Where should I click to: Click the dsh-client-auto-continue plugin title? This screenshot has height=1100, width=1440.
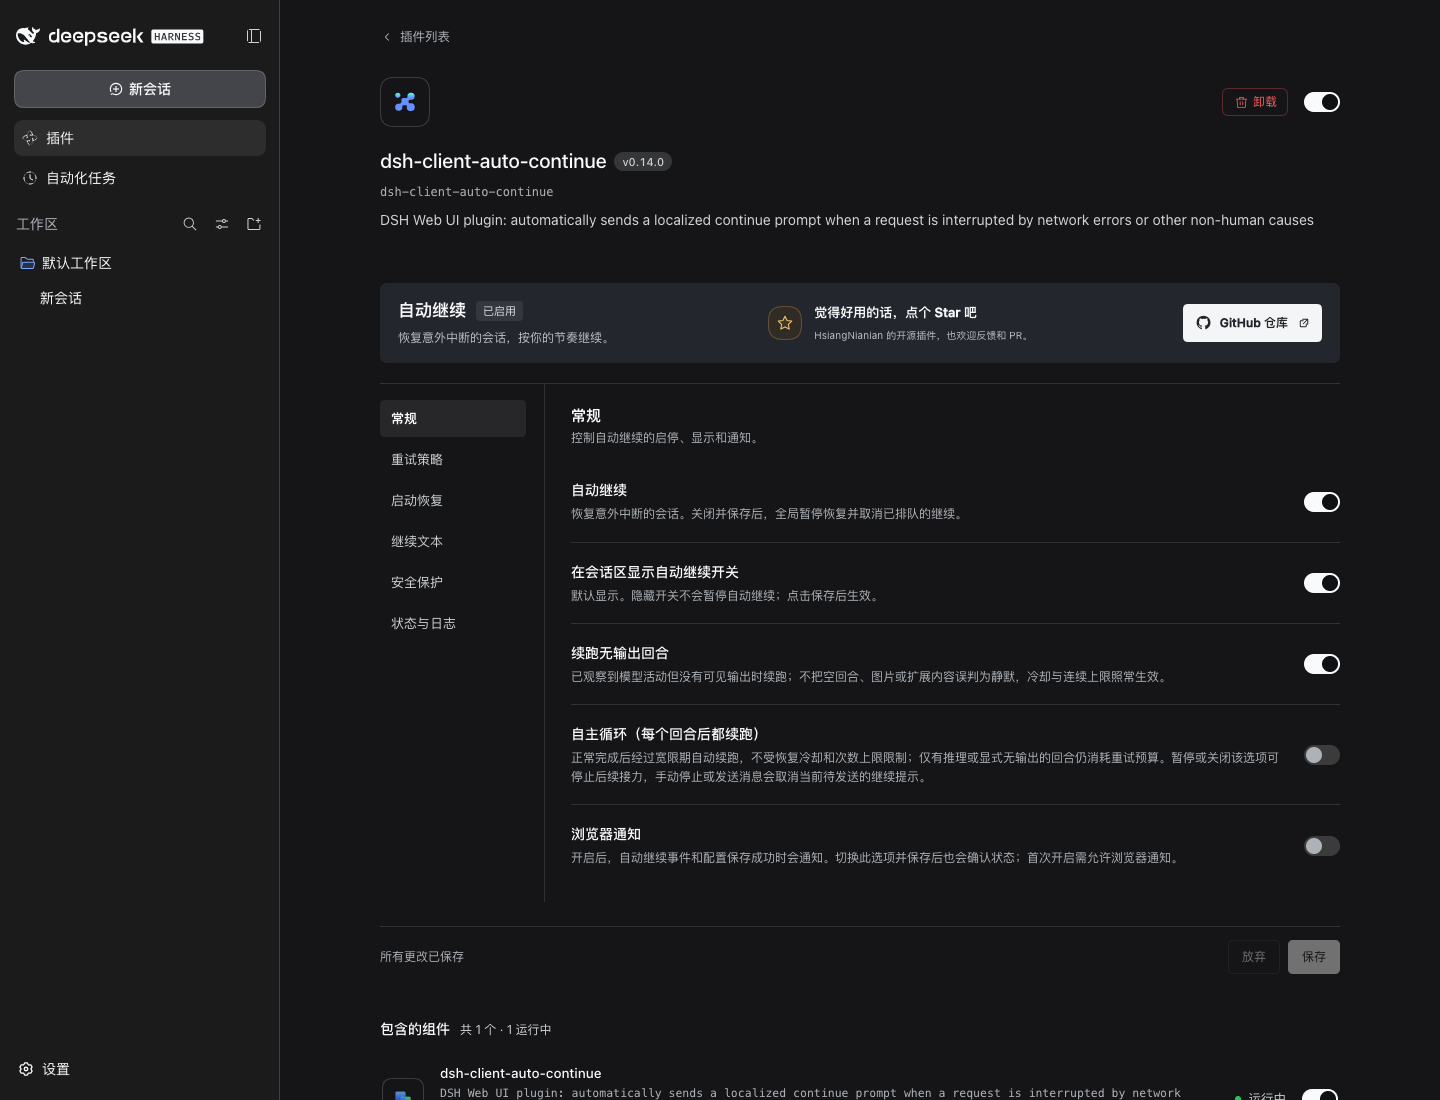[x=493, y=162]
